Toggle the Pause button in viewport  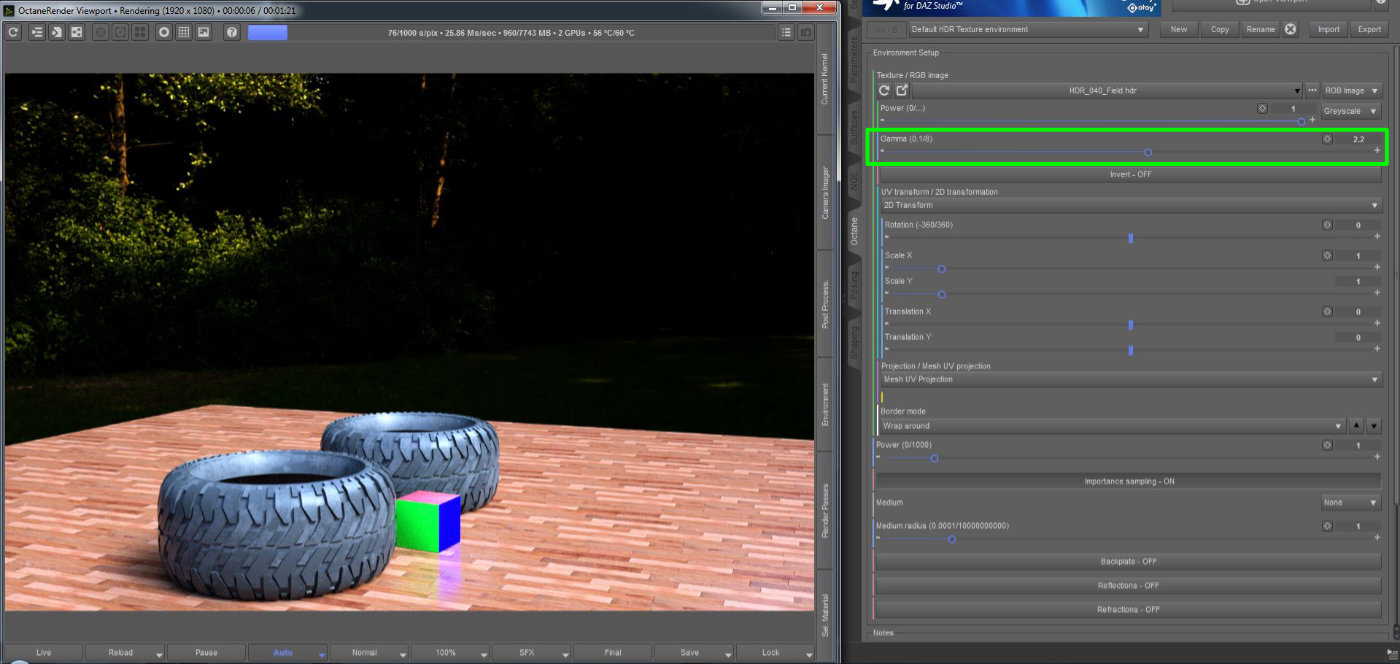(x=206, y=652)
